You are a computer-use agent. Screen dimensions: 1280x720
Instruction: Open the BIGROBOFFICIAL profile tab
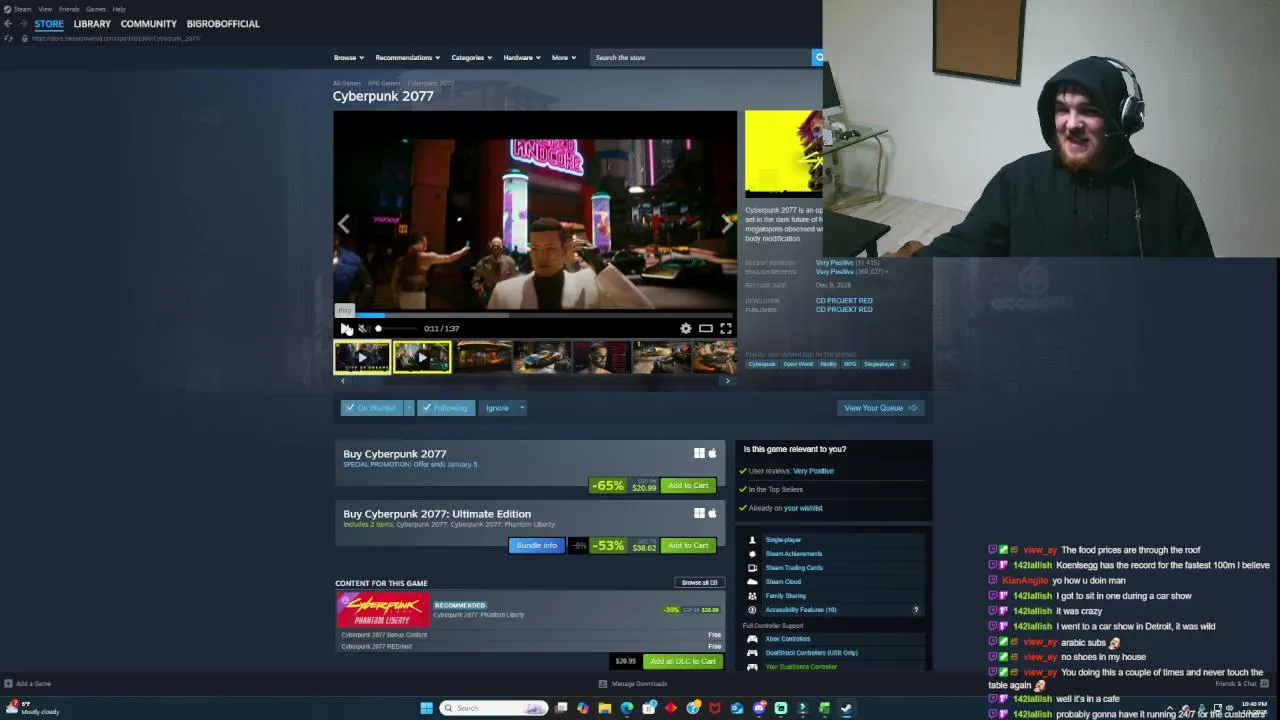point(223,23)
